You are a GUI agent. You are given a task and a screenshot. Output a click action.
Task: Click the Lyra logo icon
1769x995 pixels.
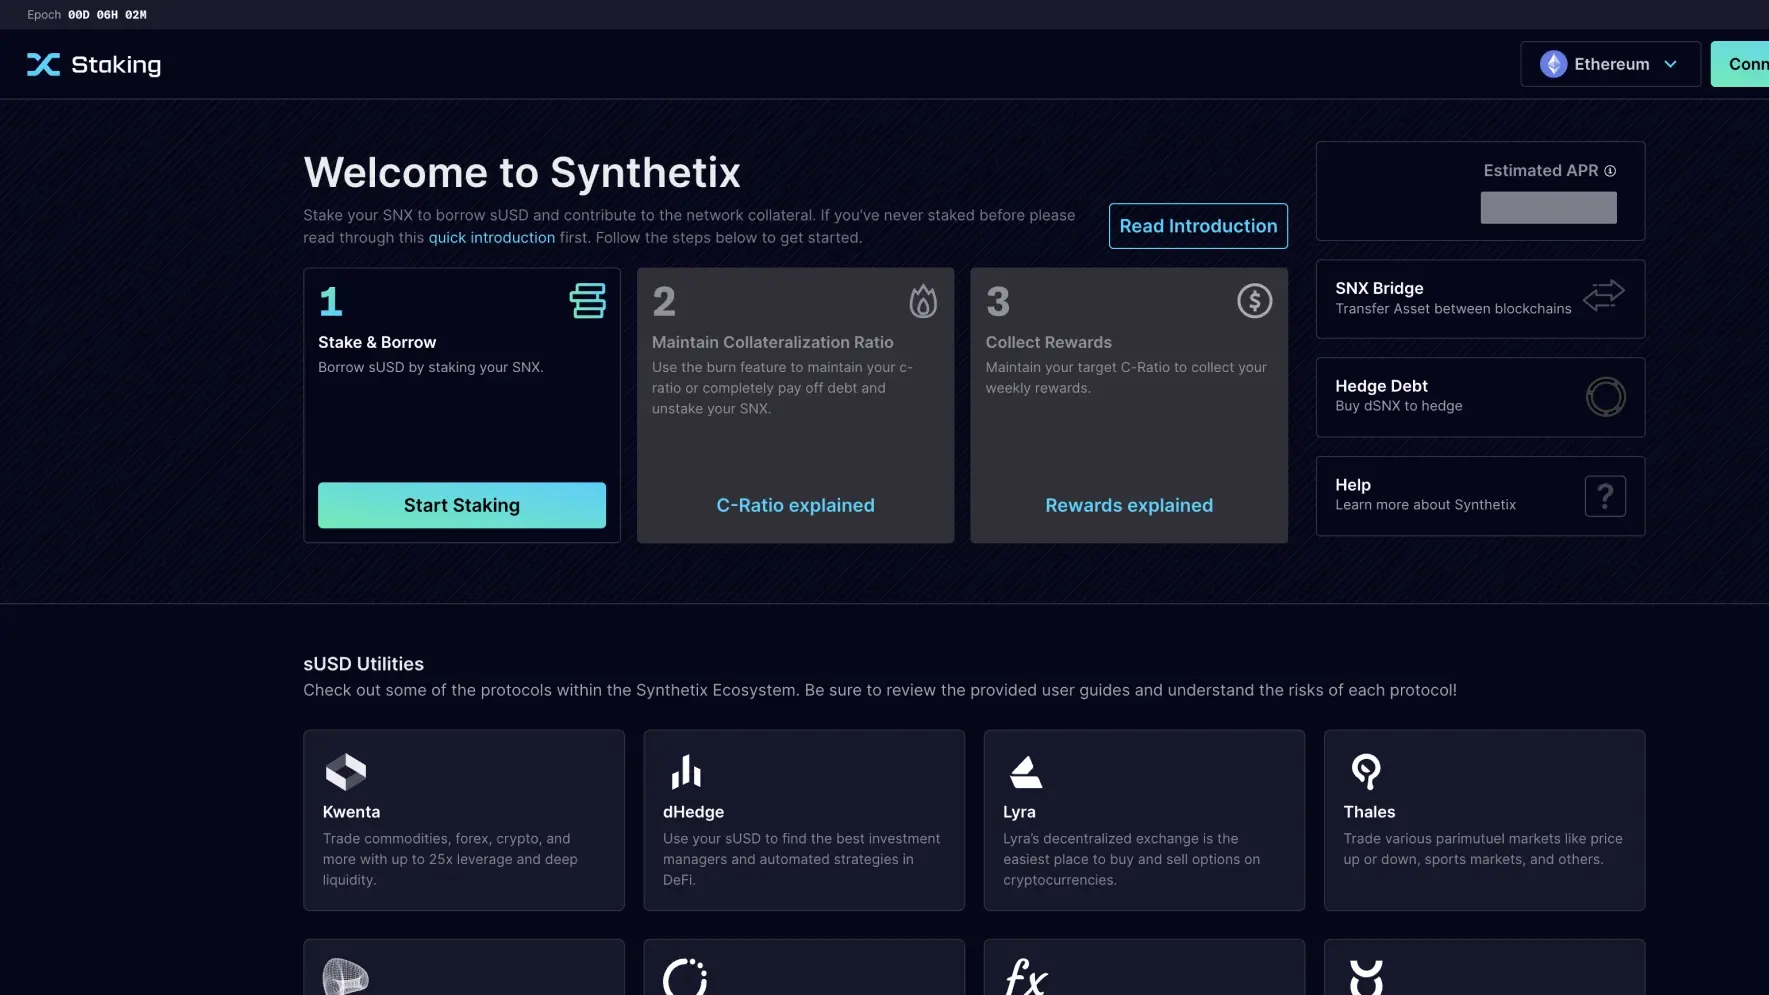point(1026,772)
